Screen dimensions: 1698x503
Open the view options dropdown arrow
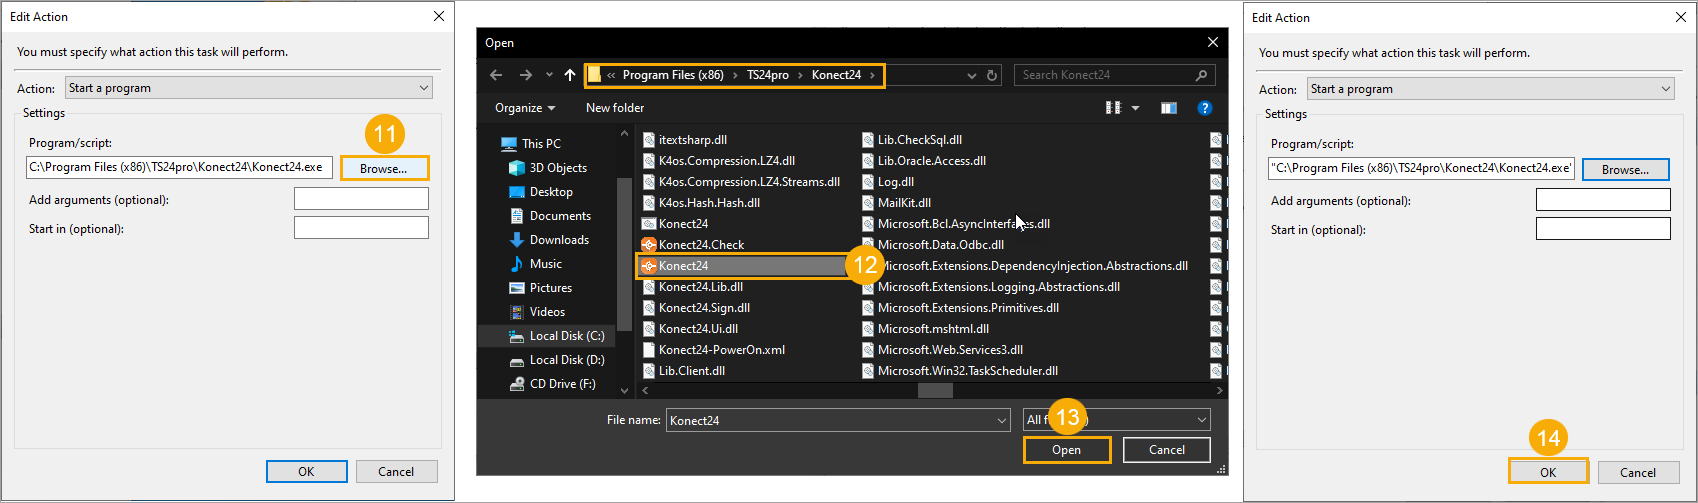tap(1135, 108)
